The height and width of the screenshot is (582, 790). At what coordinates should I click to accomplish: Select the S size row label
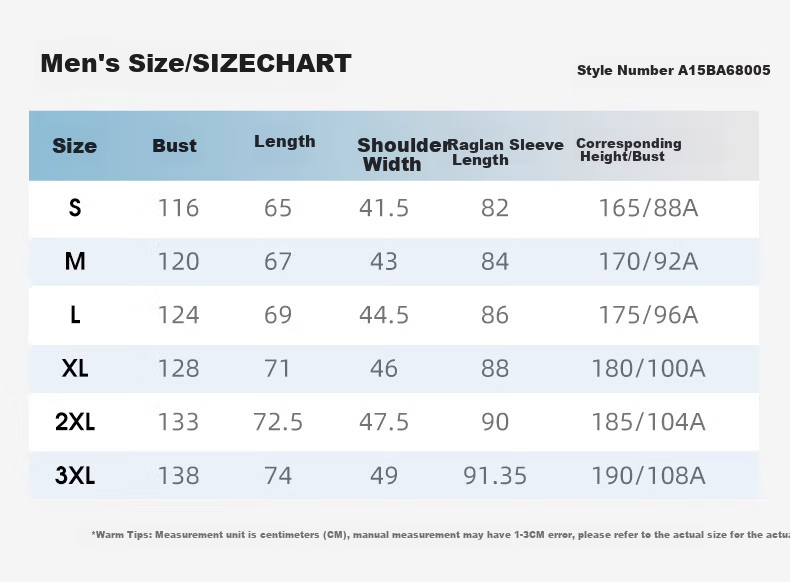(75, 208)
